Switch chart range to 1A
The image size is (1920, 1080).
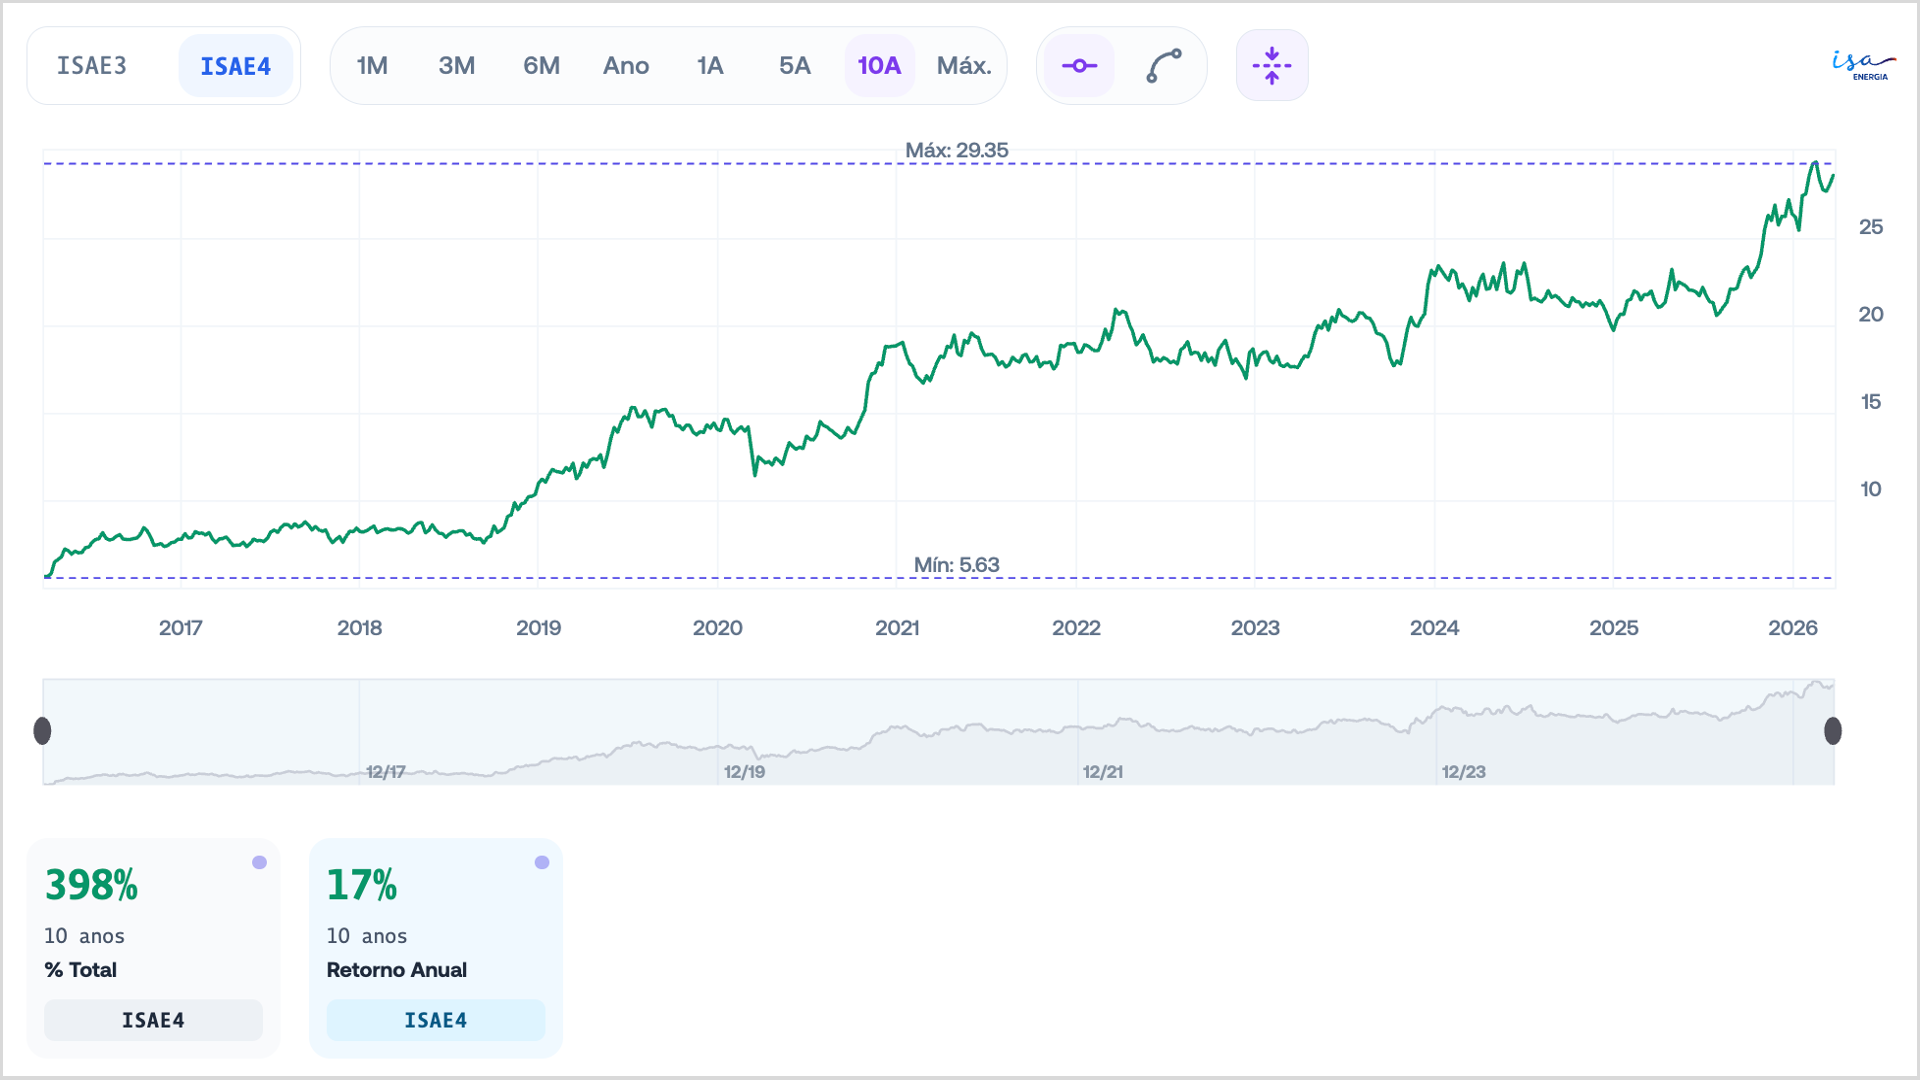coord(710,66)
